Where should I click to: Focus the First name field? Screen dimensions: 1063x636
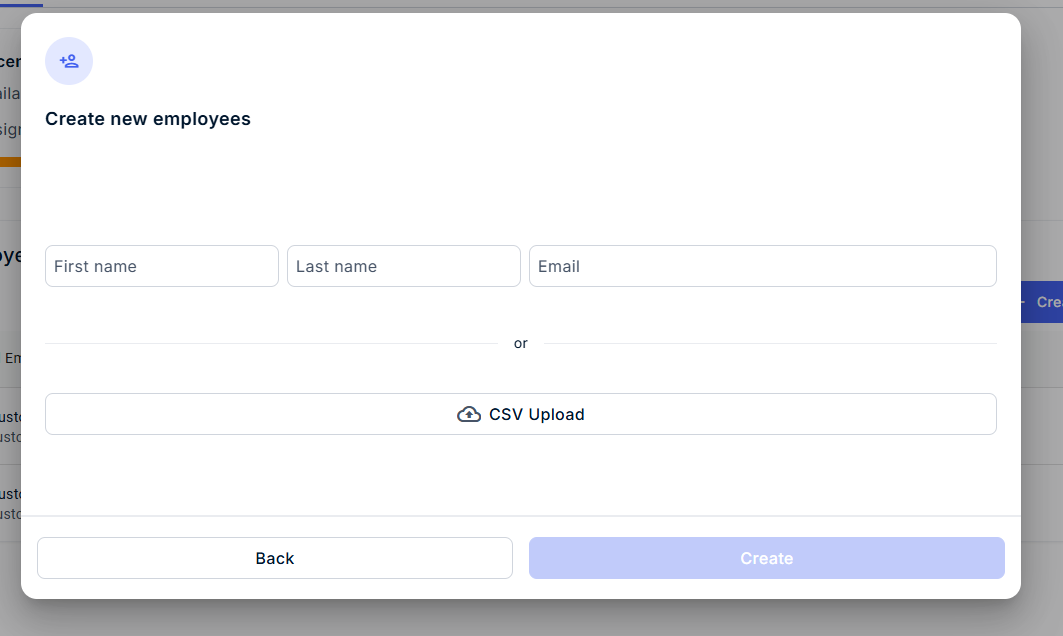pyautogui.click(x=162, y=266)
